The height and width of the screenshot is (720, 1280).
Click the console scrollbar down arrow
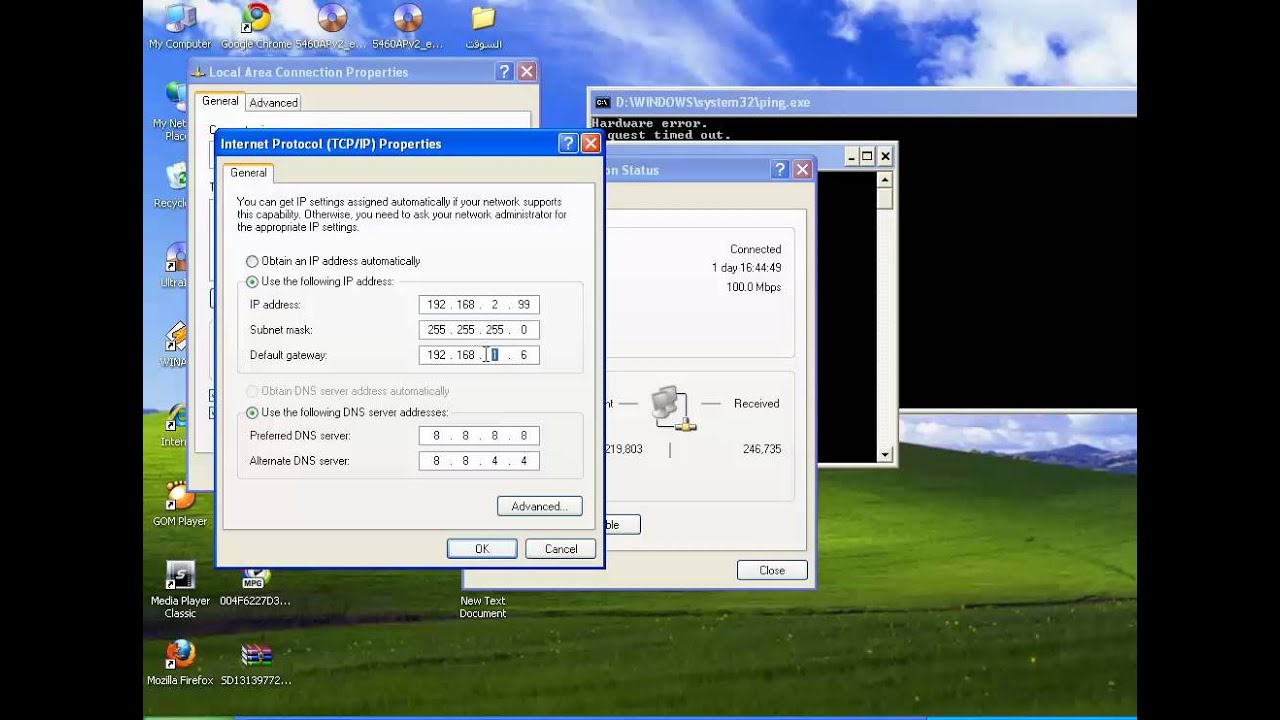click(884, 455)
